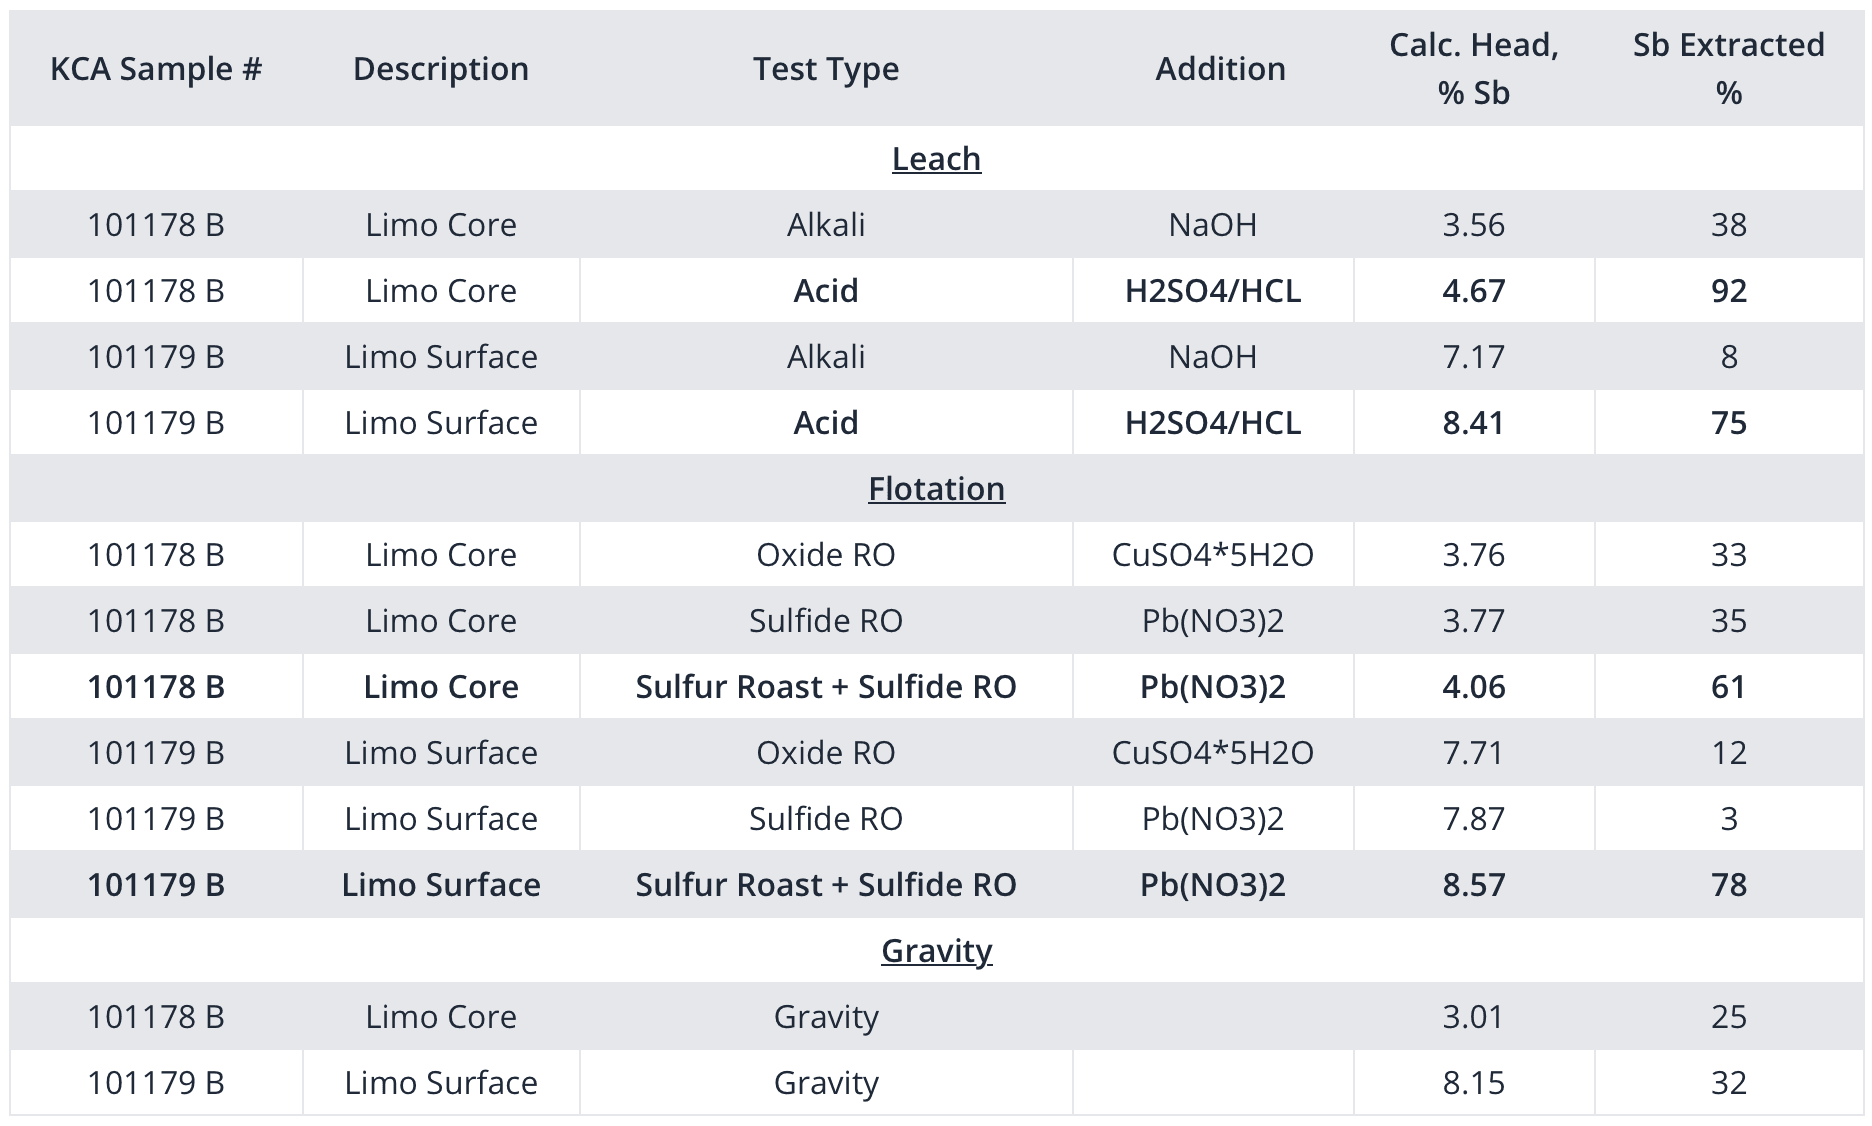This screenshot has width=1872, height=1126.
Task: Click the Sb extracted value 3
Action: click(1729, 819)
